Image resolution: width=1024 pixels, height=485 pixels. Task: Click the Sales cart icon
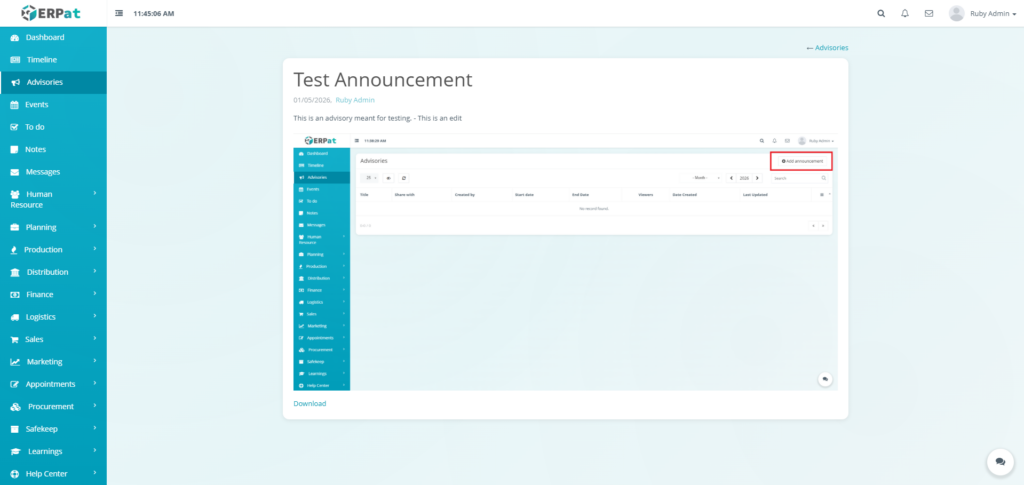14,339
